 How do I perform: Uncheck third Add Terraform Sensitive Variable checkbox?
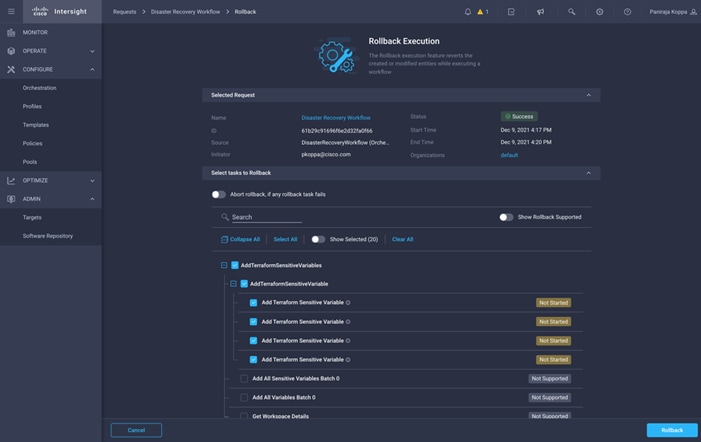pos(253,341)
